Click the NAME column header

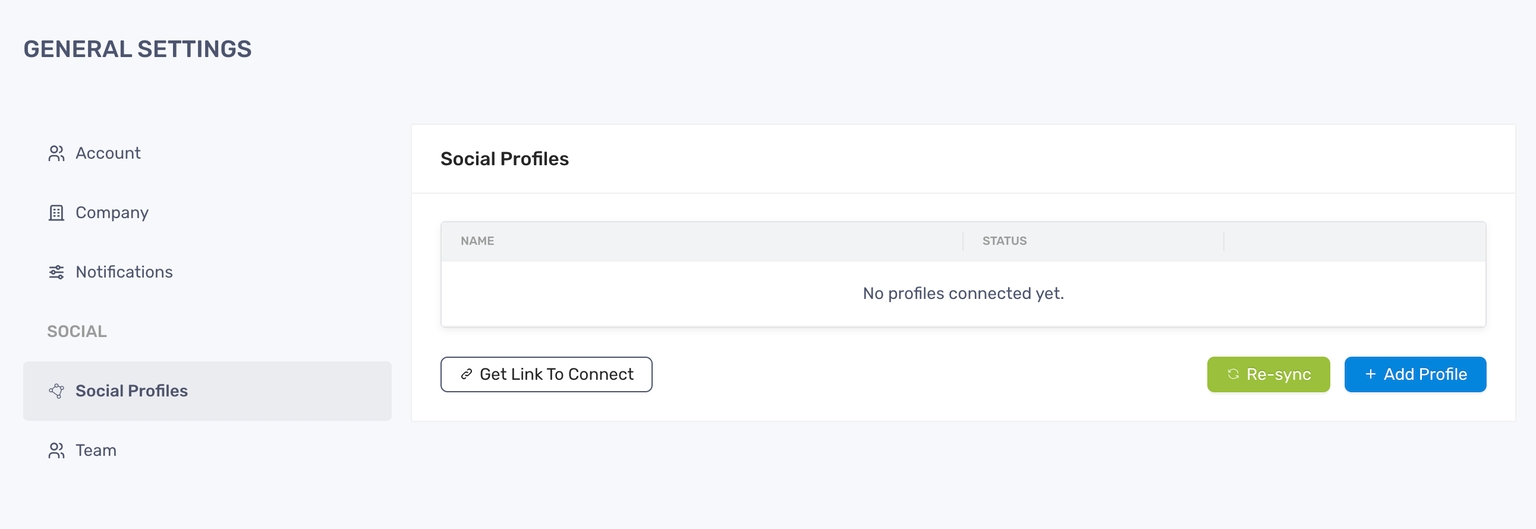[x=477, y=241]
